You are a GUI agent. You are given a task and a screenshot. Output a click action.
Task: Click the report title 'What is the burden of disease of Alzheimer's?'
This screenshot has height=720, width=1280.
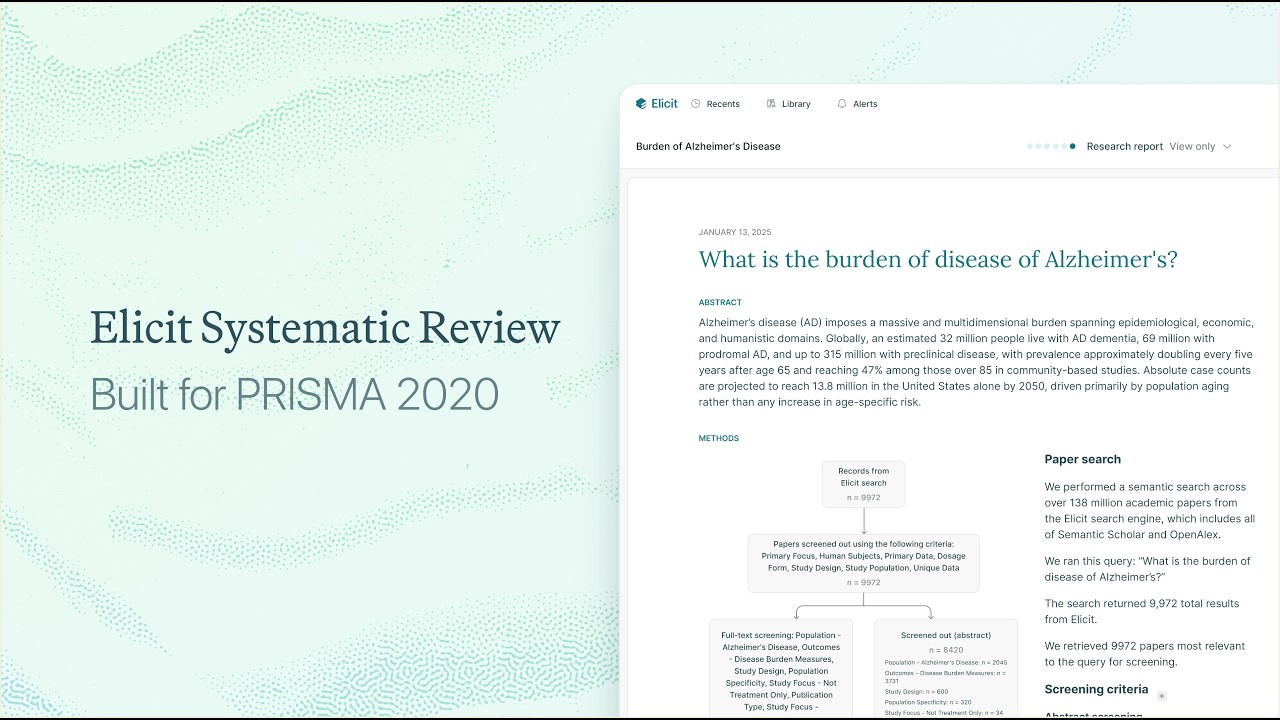938,260
